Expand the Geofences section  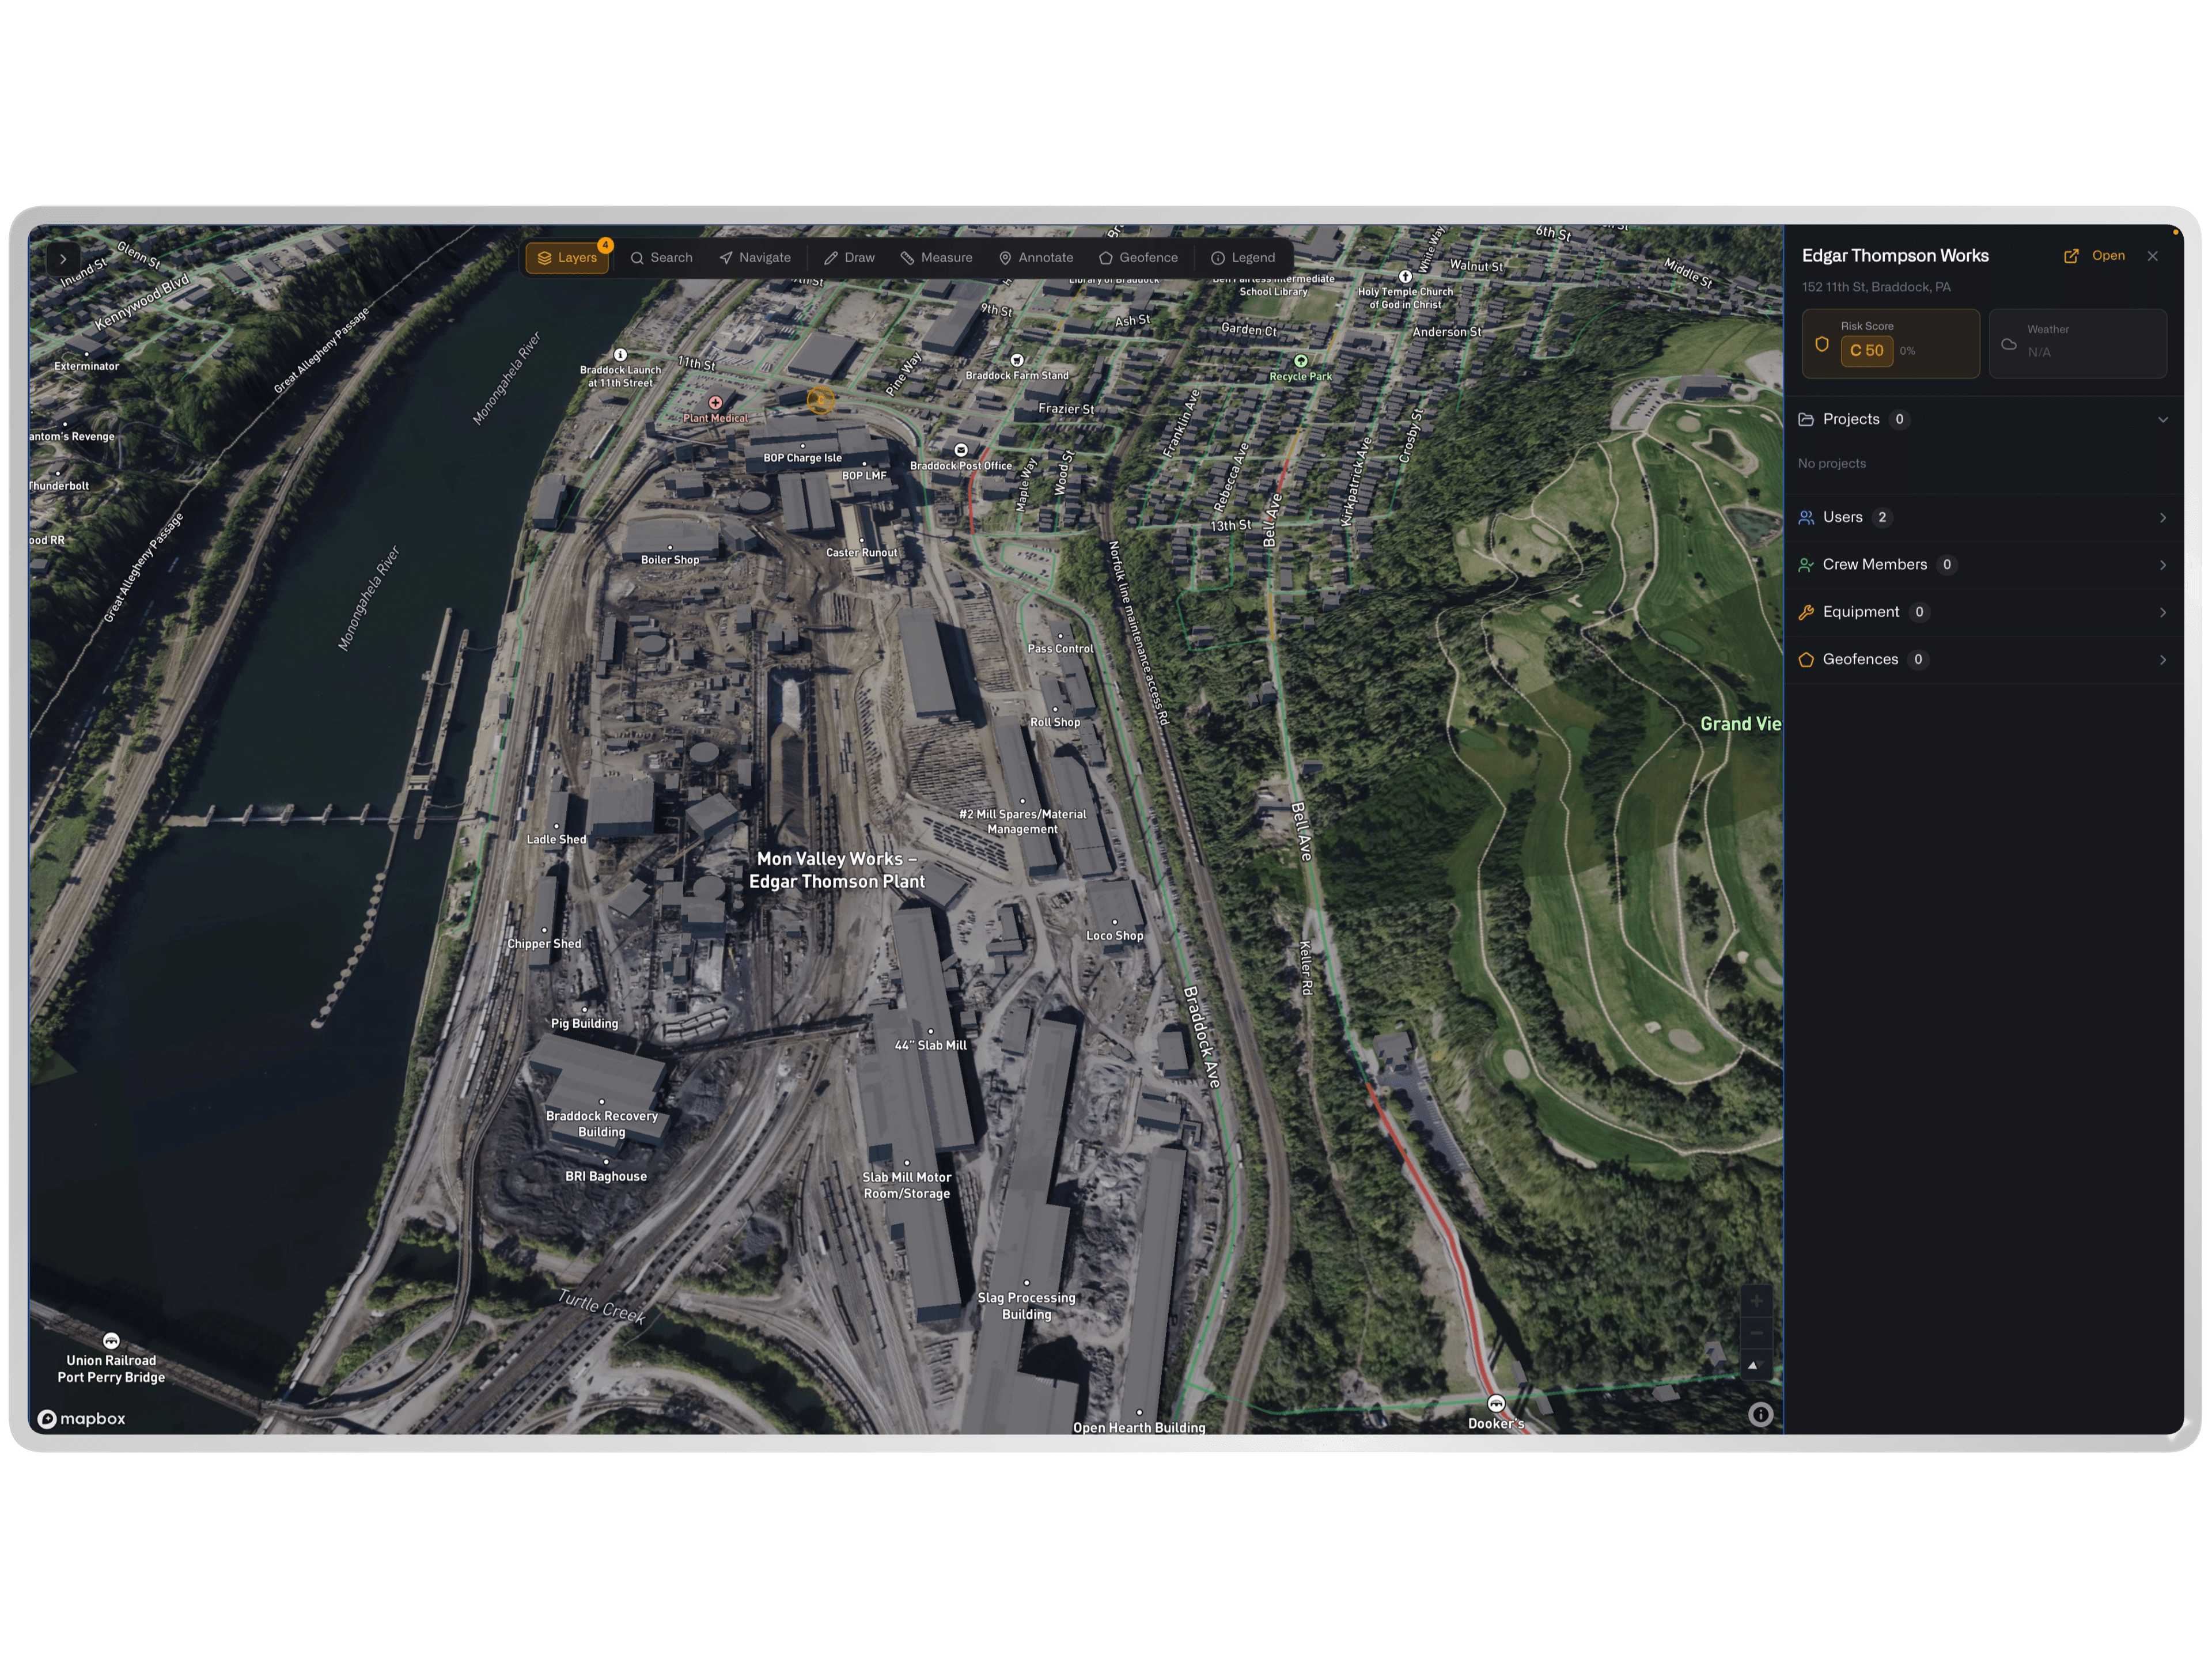[x=1983, y=660]
